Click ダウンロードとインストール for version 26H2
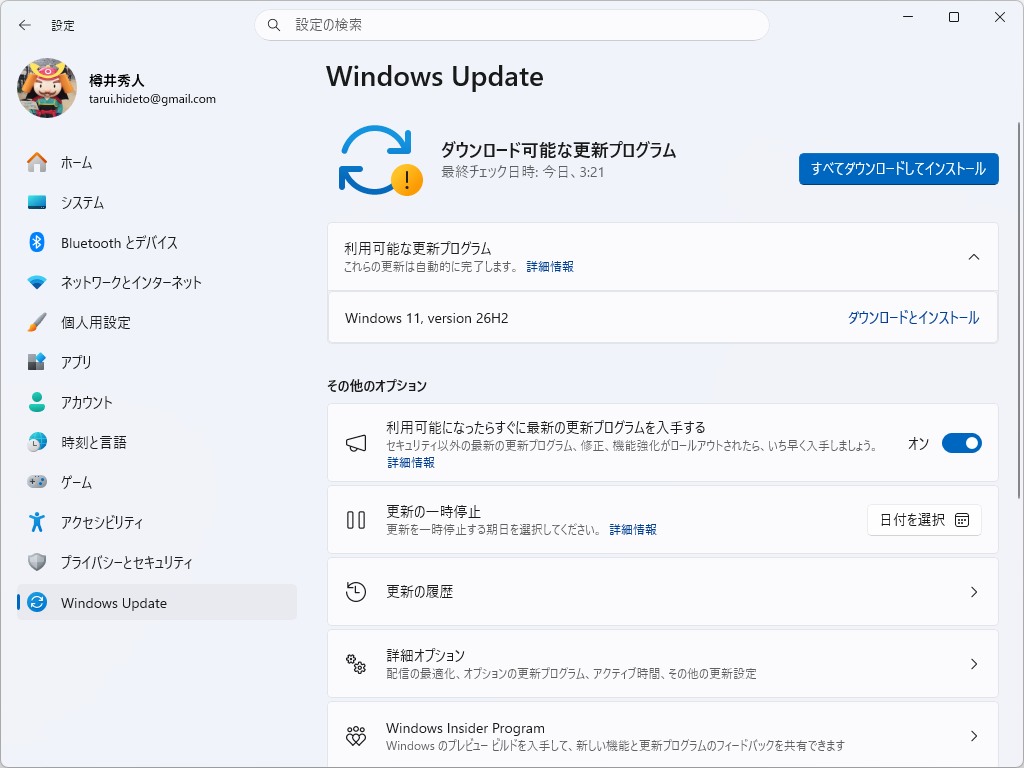The height and width of the screenshot is (768, 1024). point(913,318)
